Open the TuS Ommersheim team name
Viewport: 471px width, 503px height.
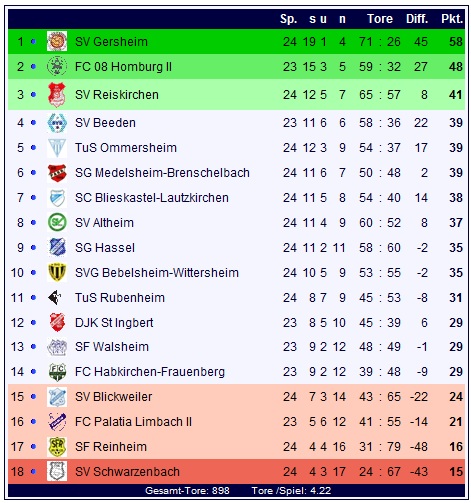click(126, 148)
